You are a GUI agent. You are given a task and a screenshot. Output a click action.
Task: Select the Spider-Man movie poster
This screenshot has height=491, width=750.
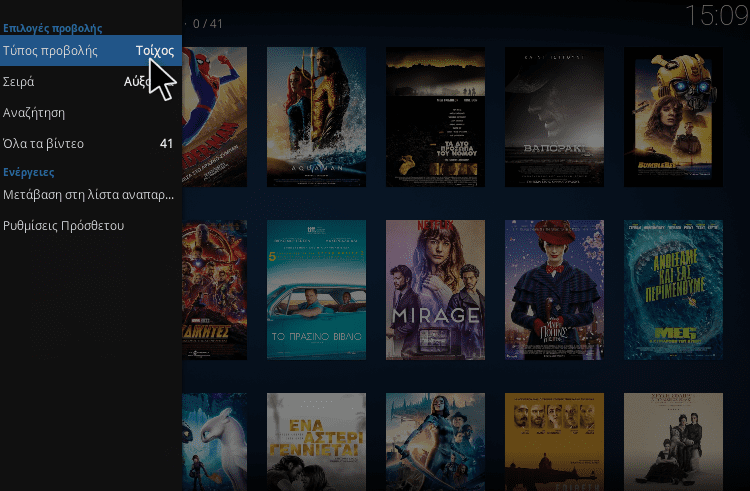point(215,117)
